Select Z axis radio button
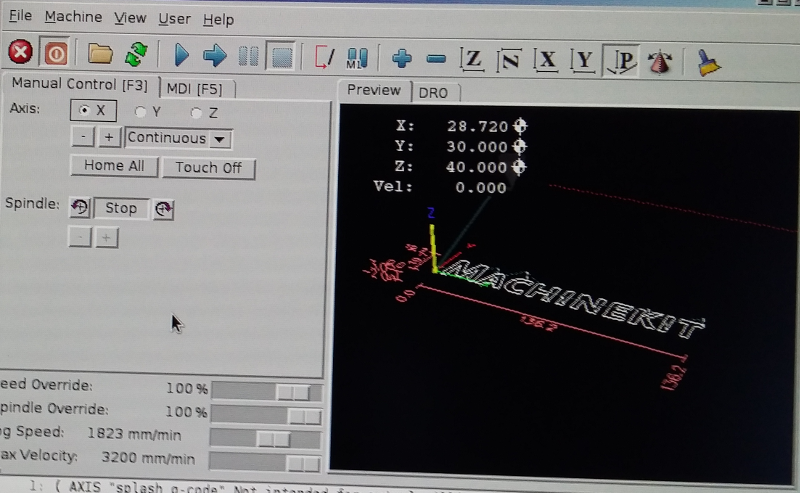 click(205, 113)
